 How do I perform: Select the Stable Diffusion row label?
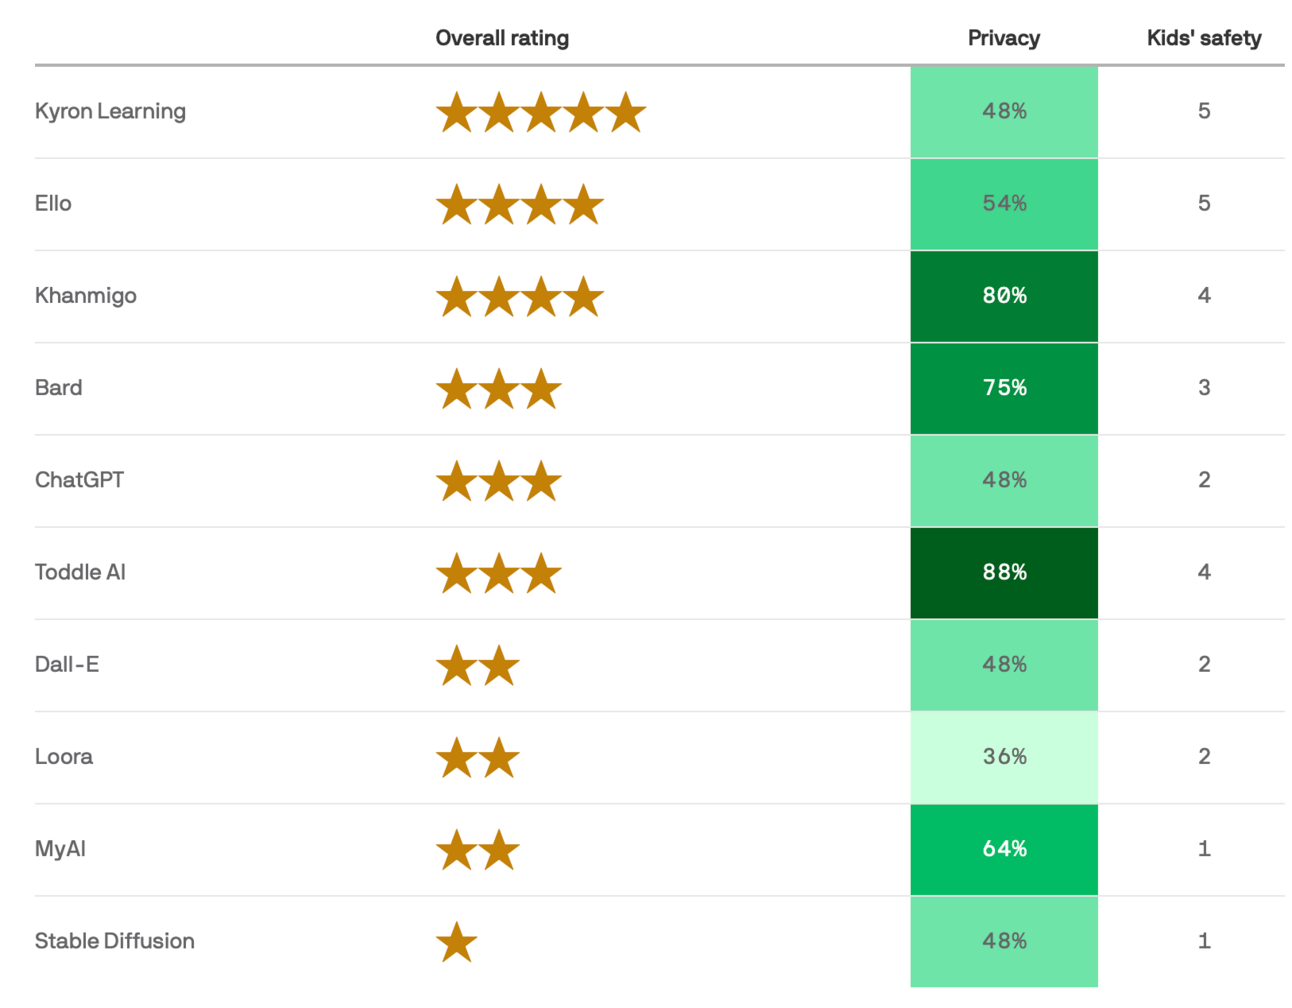coord(115,941)
